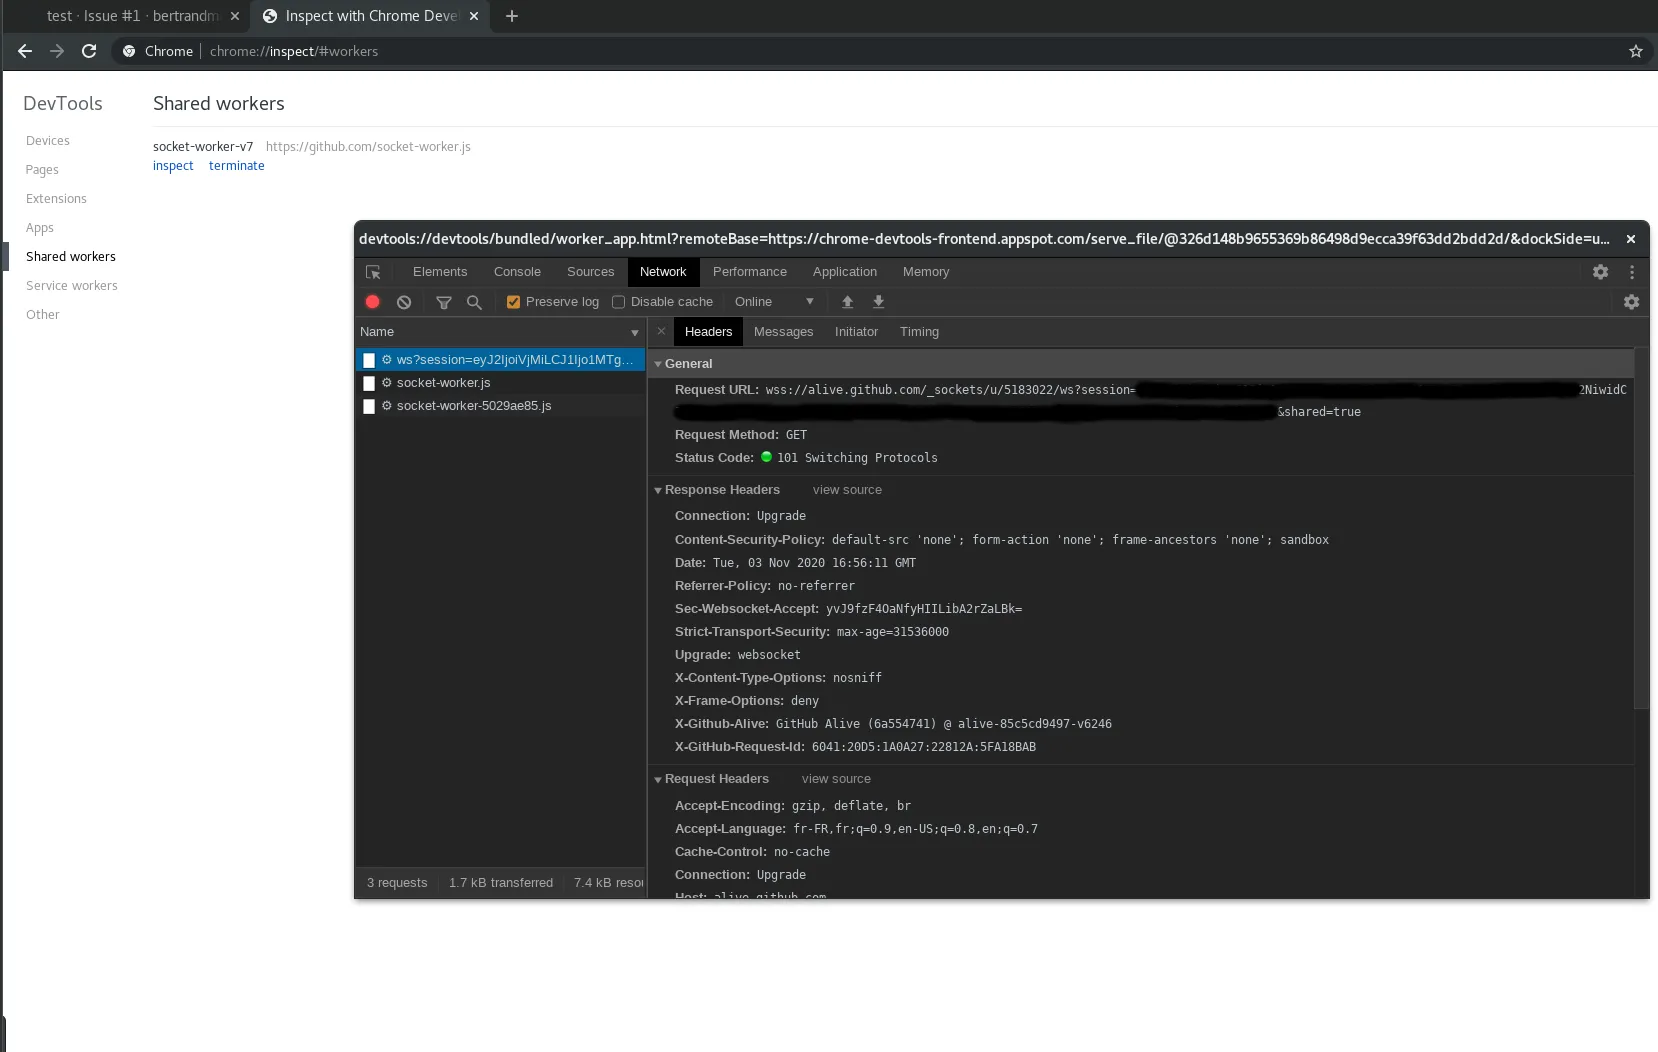Open the Name column sort dropdown
The width and height of the screenshot is (1658, 1052).
(634, 333)
